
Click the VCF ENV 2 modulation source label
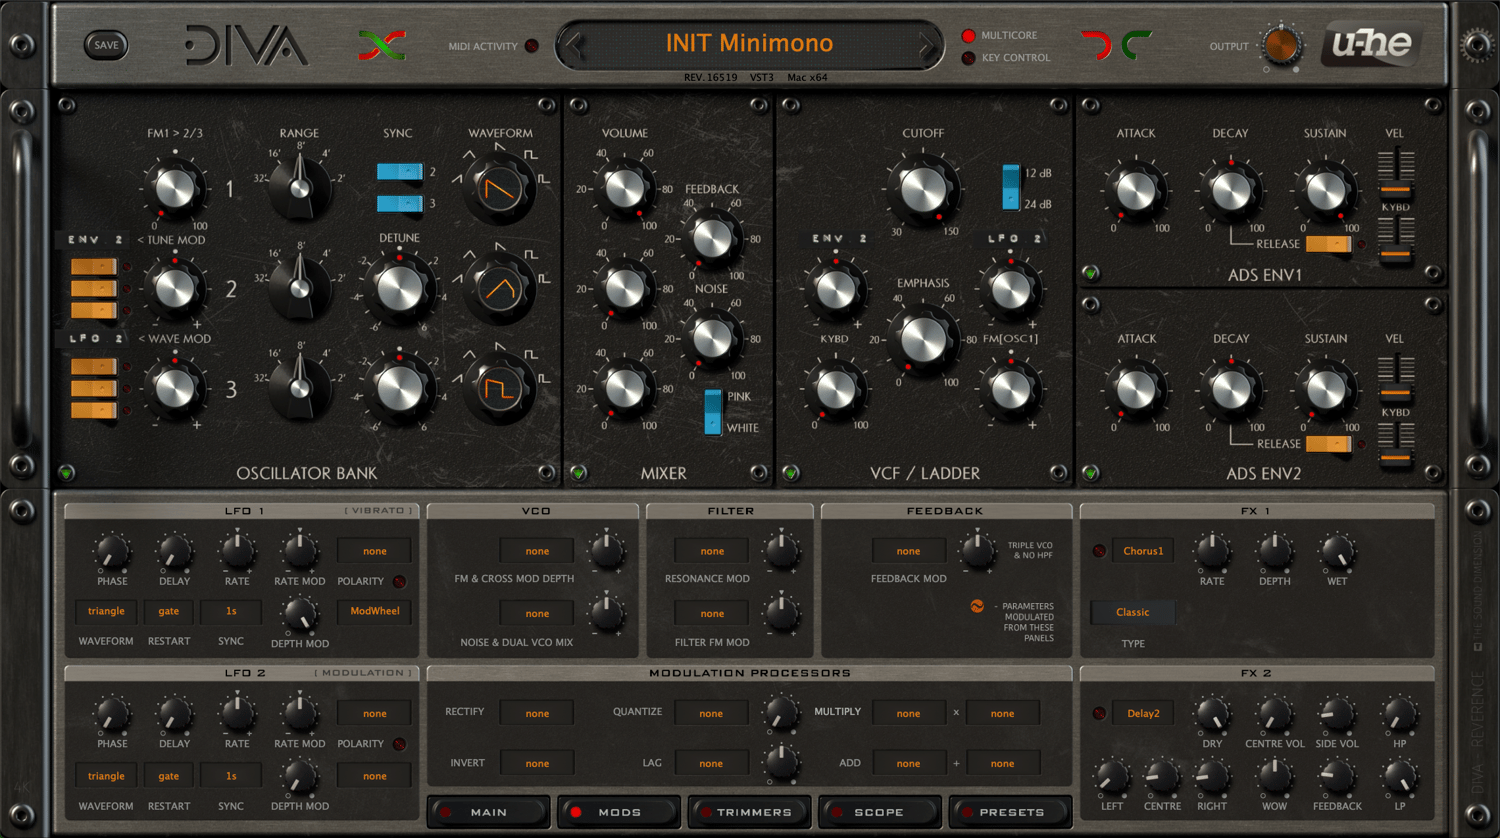838,239
